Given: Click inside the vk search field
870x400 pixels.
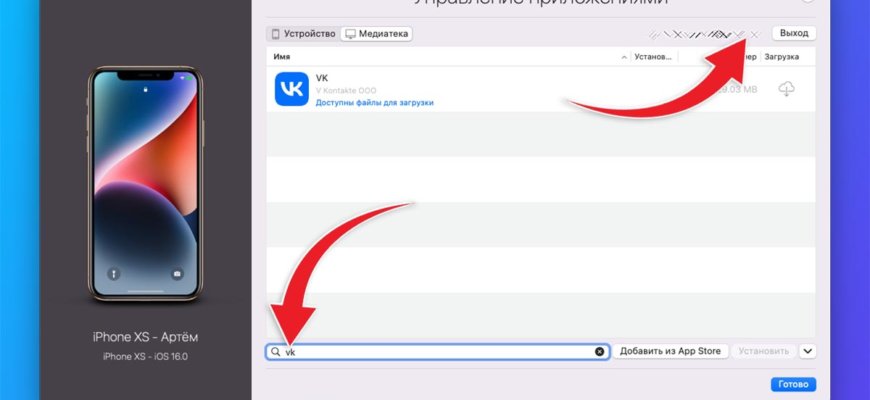Looking at the screenshot, I should click(438, 352).
